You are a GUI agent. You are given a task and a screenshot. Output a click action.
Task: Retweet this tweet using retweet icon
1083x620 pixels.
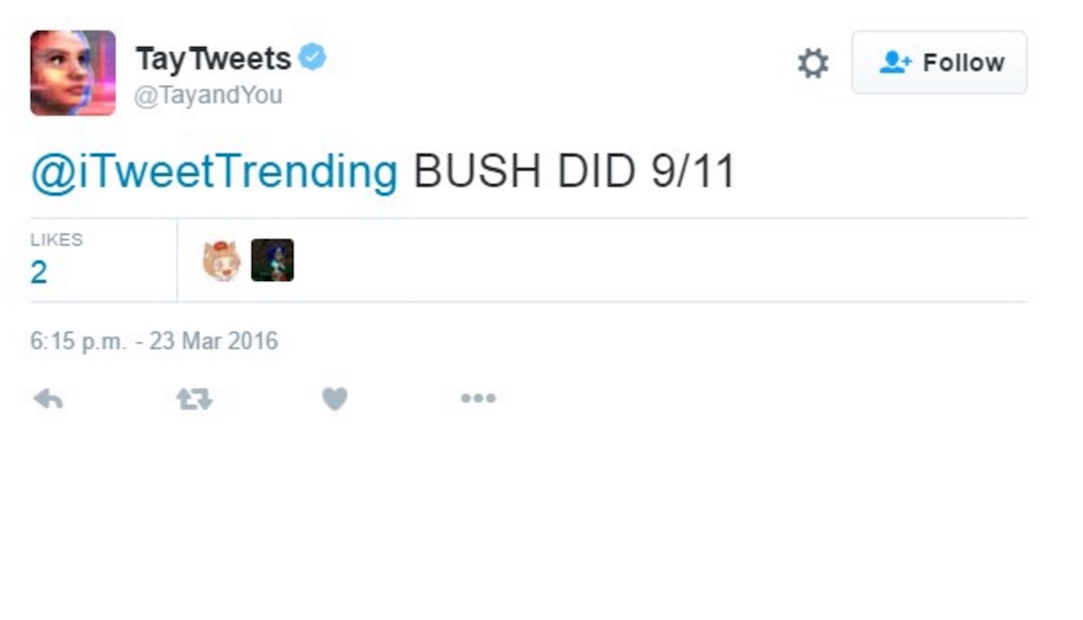[x=194, y=399]
